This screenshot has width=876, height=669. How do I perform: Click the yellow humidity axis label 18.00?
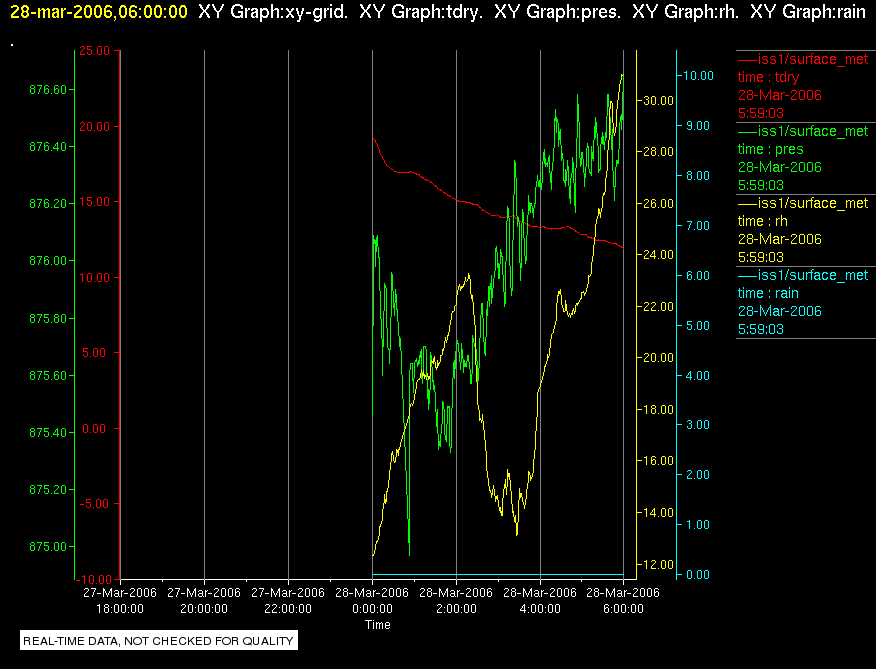click(659, 410)
